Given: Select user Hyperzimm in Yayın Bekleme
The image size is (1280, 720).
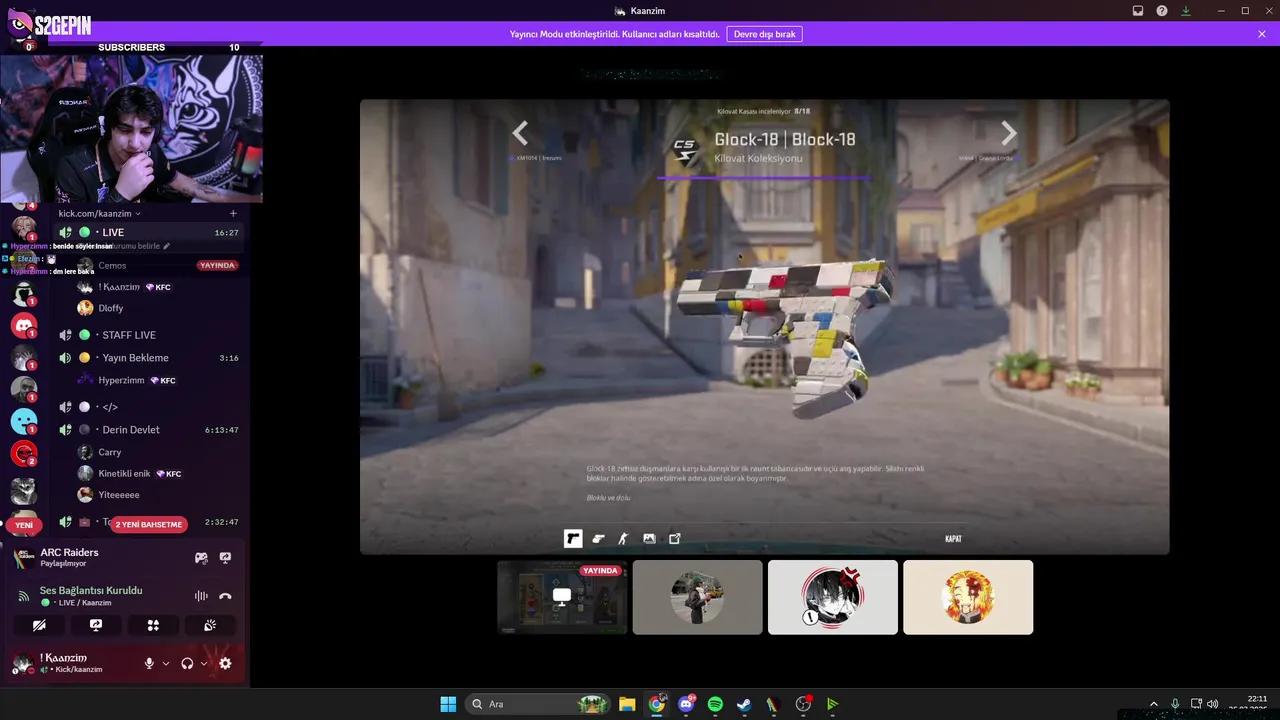Looking at the screenshot, I should (x=158, y=381).
